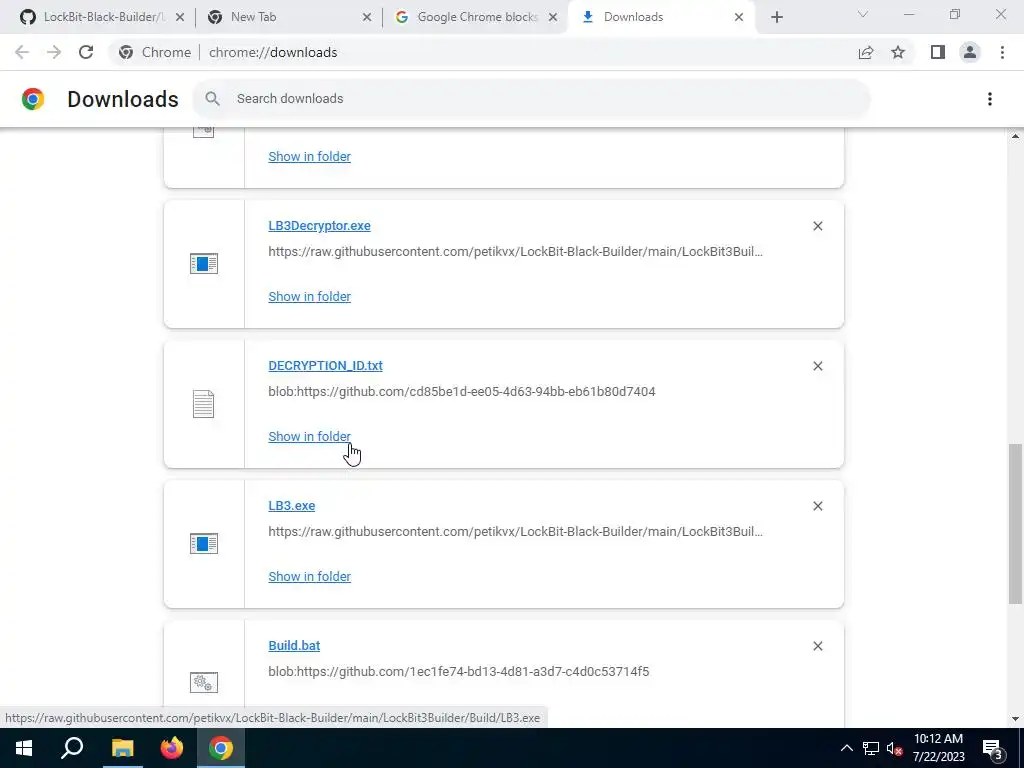Click the scrollbar down arrow
The image size is (1024, 768).
[1015, 719]
